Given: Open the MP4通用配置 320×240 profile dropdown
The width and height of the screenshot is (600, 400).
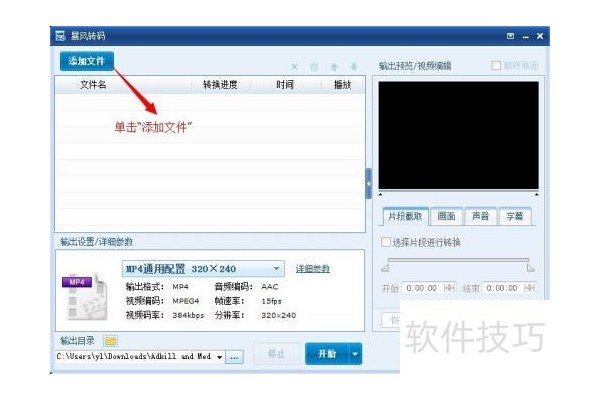Looking at the screenshot, I should 203,269.
